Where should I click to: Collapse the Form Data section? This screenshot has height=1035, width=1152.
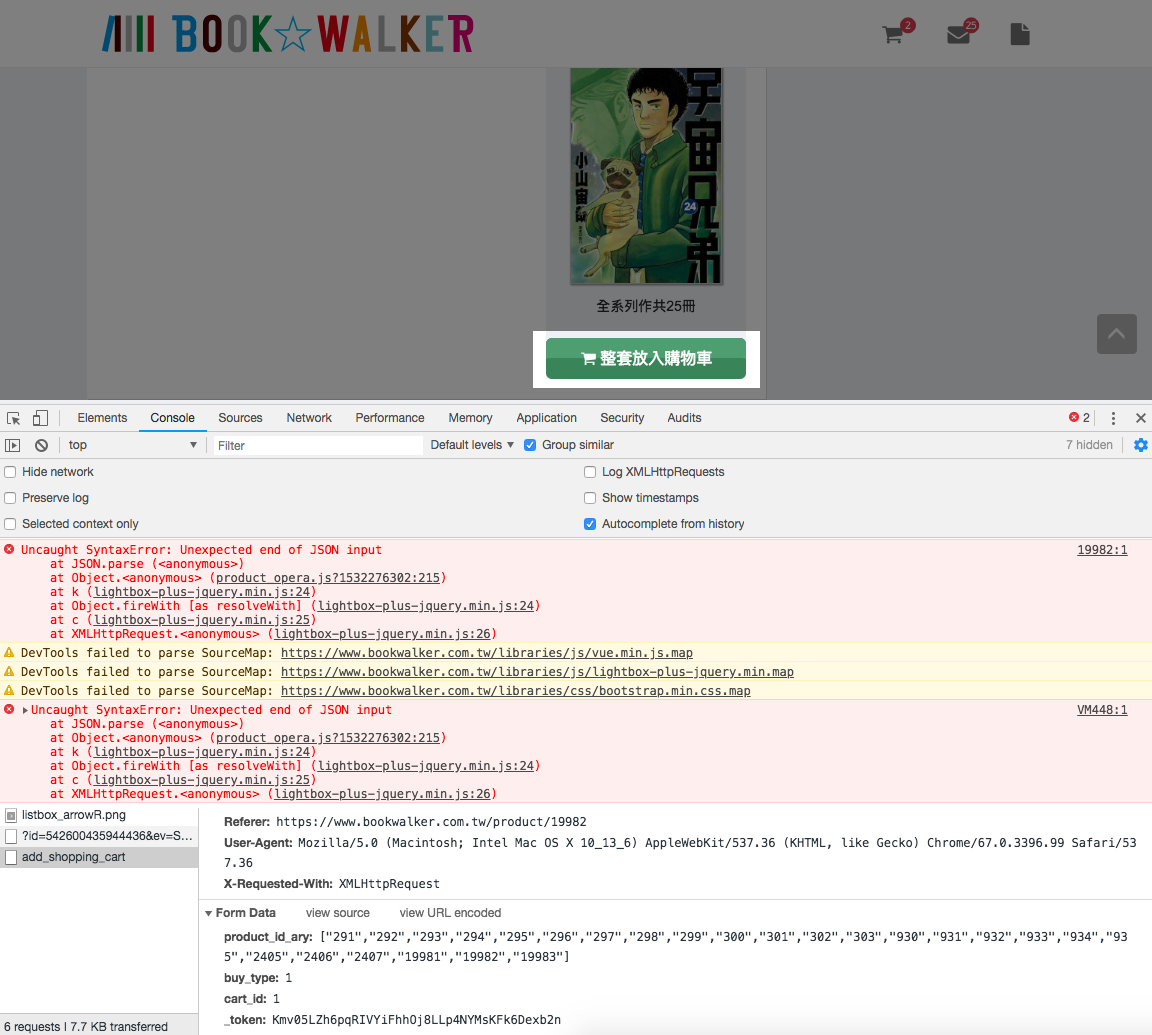click(x=209, y=913)
